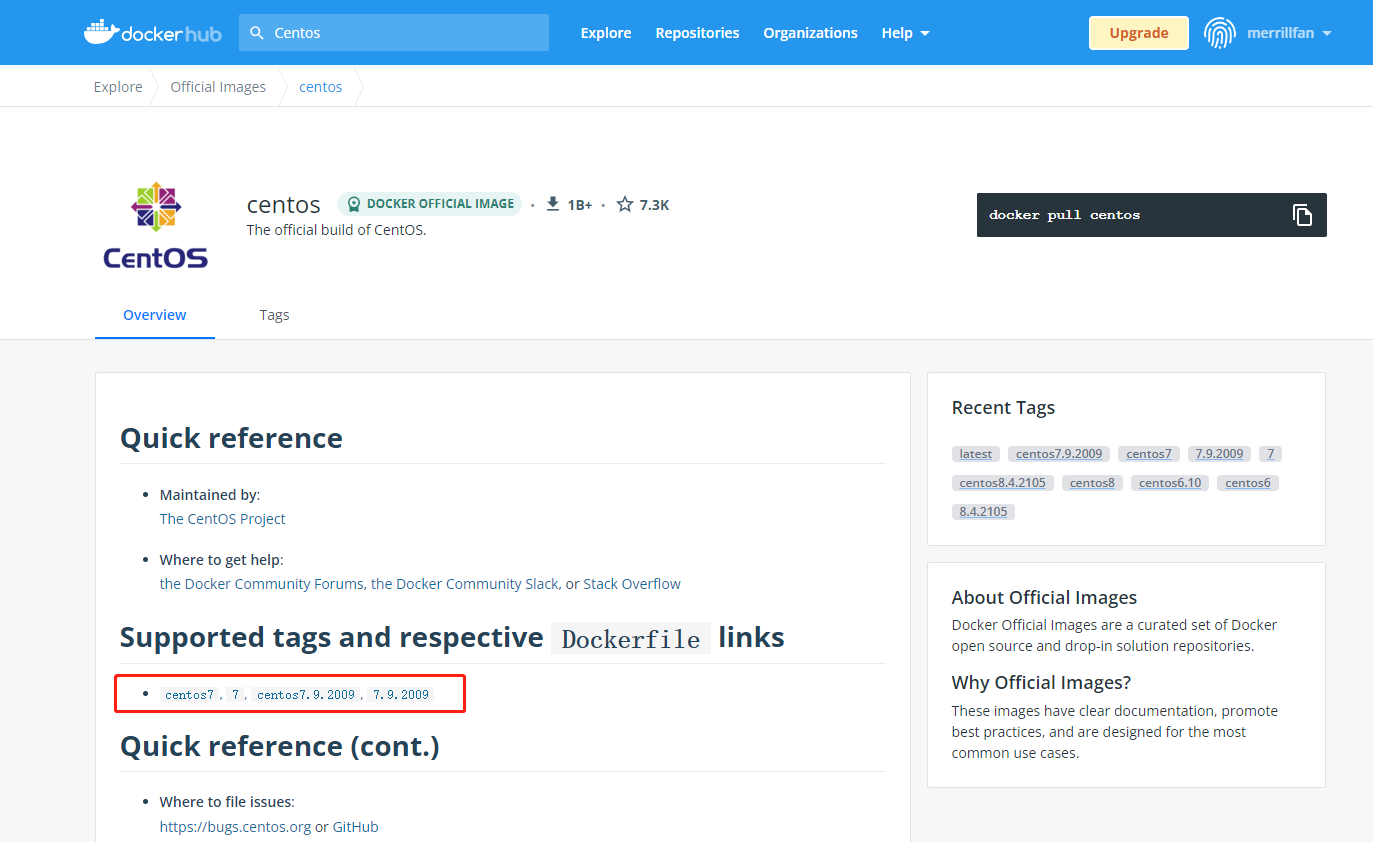Screen dimensions: 1373x842
Task: Open The CentOS Project link
Action: 222,519
